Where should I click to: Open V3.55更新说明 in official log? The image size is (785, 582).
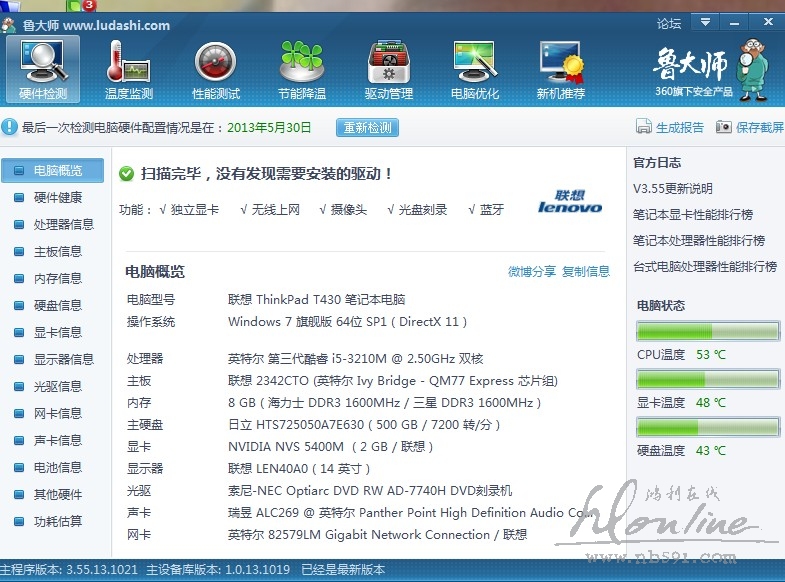672,189
